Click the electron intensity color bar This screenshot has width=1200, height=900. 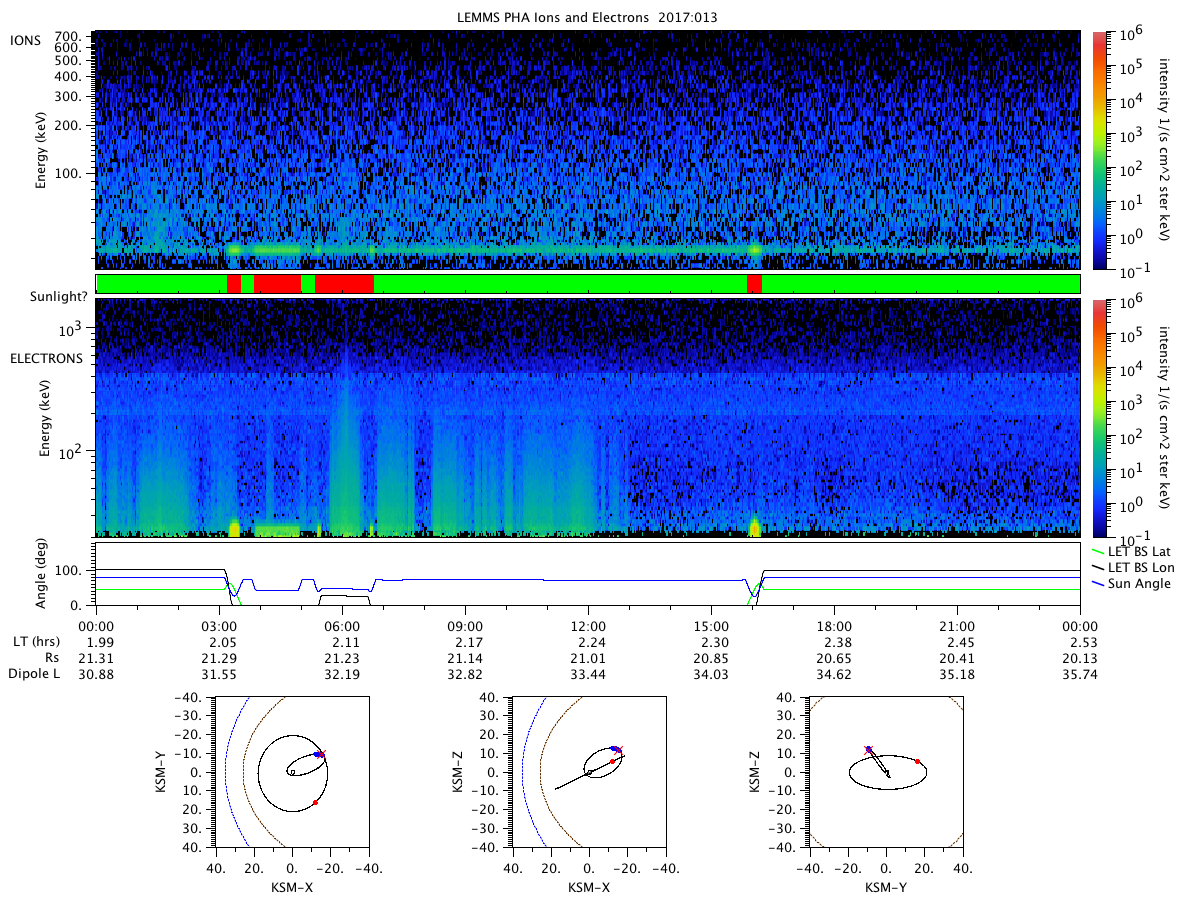[1099, 417]
